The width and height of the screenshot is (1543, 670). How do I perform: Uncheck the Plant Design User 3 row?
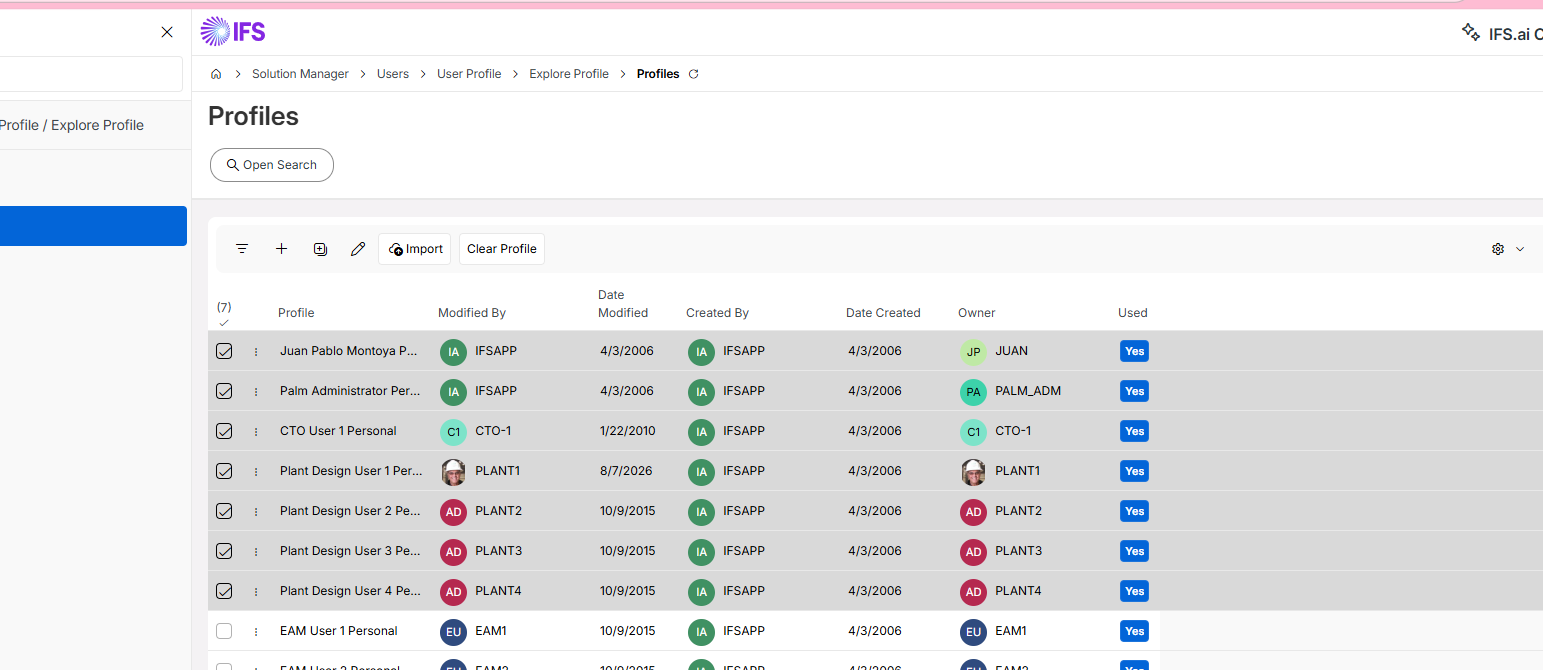point(224,551)
